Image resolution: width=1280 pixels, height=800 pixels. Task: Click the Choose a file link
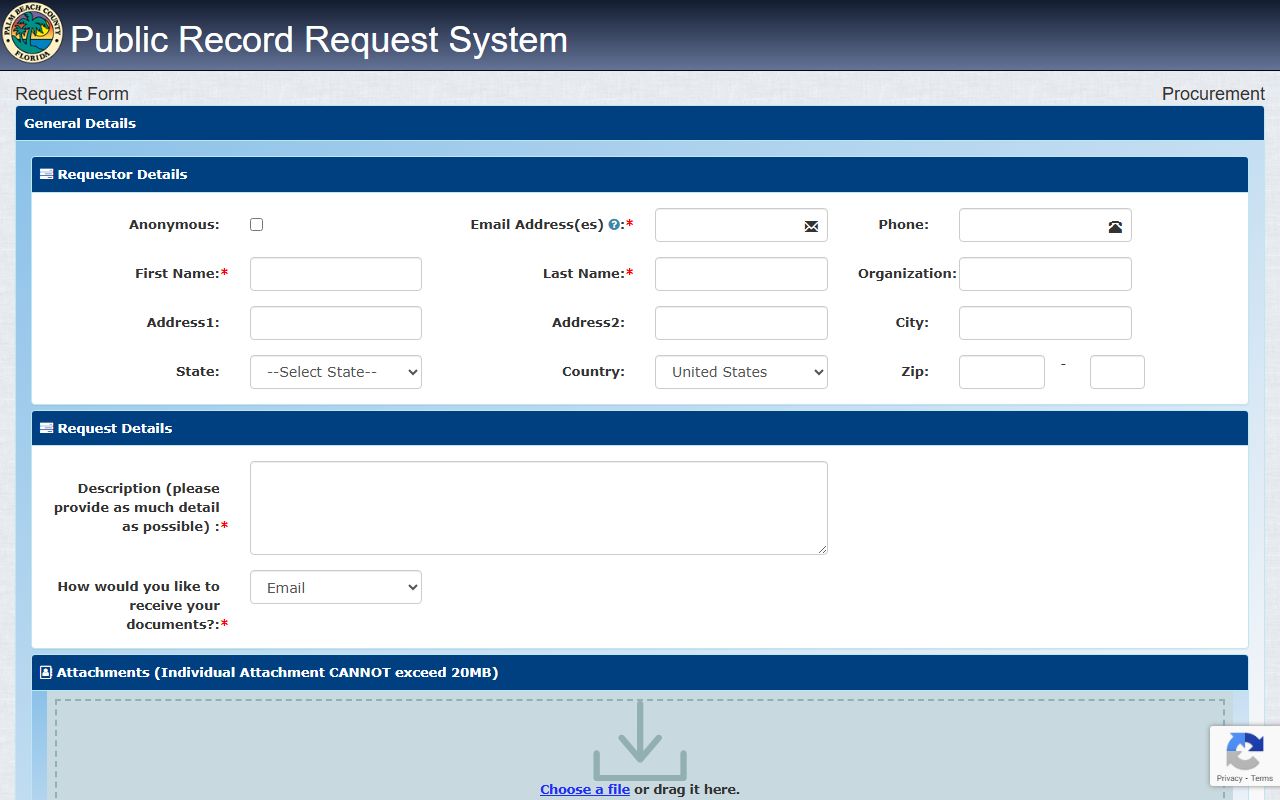click(x=585, y=789)
